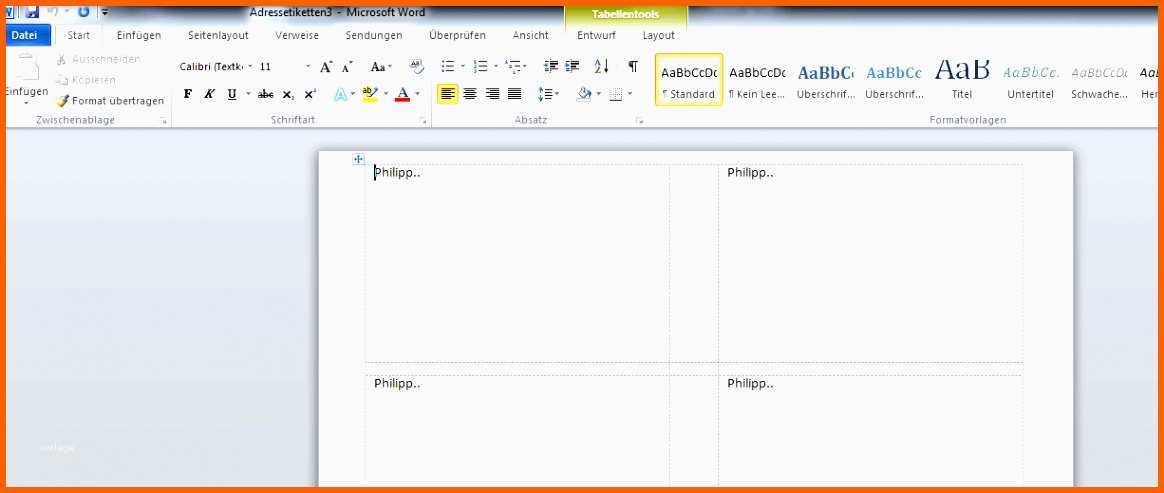This screenshot has width=1164, height=493.
Task: Switch to the Sendungen tab
Action: point(374,35)
